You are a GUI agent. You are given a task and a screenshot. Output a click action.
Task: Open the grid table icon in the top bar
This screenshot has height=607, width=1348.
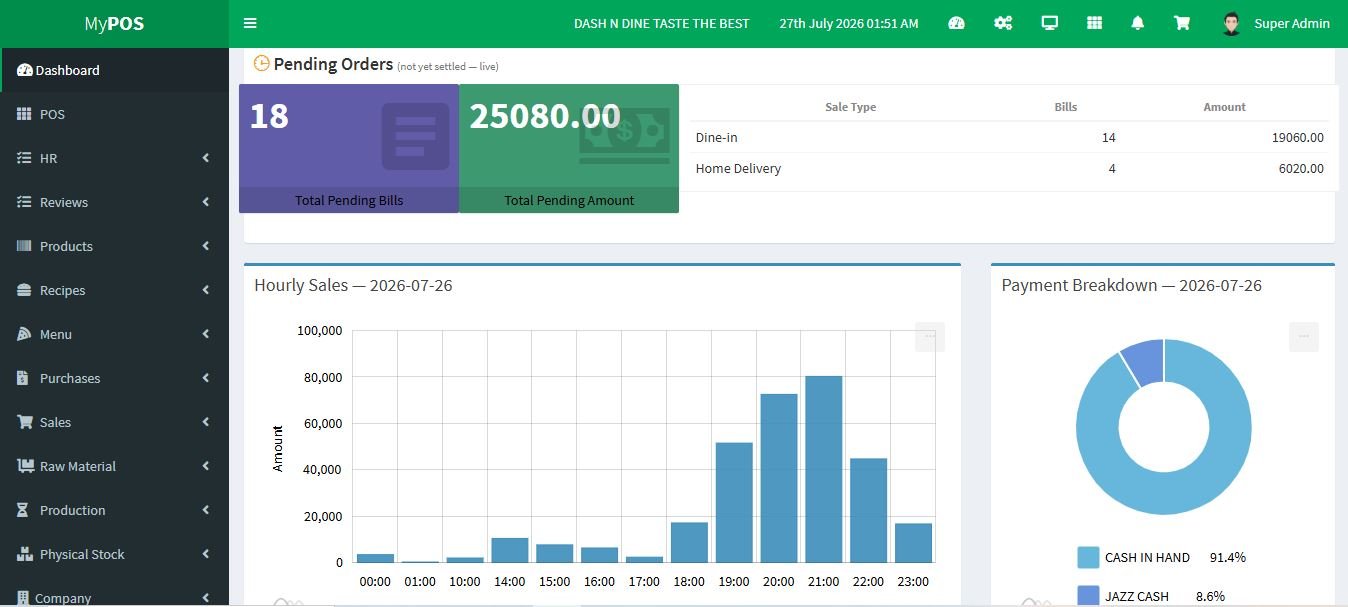[1095, 23]
